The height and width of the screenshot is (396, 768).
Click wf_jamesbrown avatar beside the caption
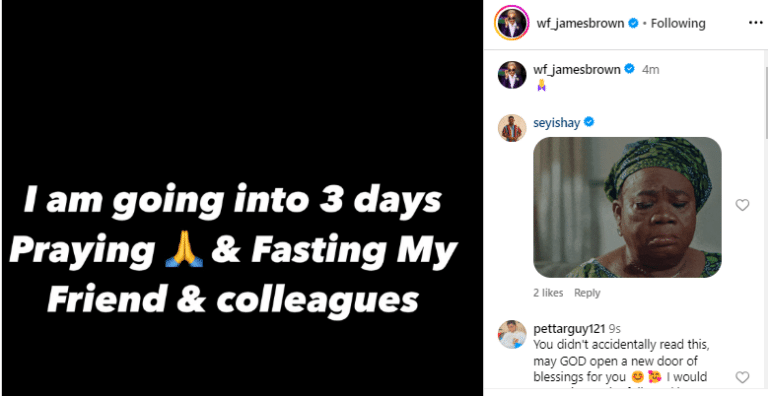pyautogui.click(x=512, y=75)
